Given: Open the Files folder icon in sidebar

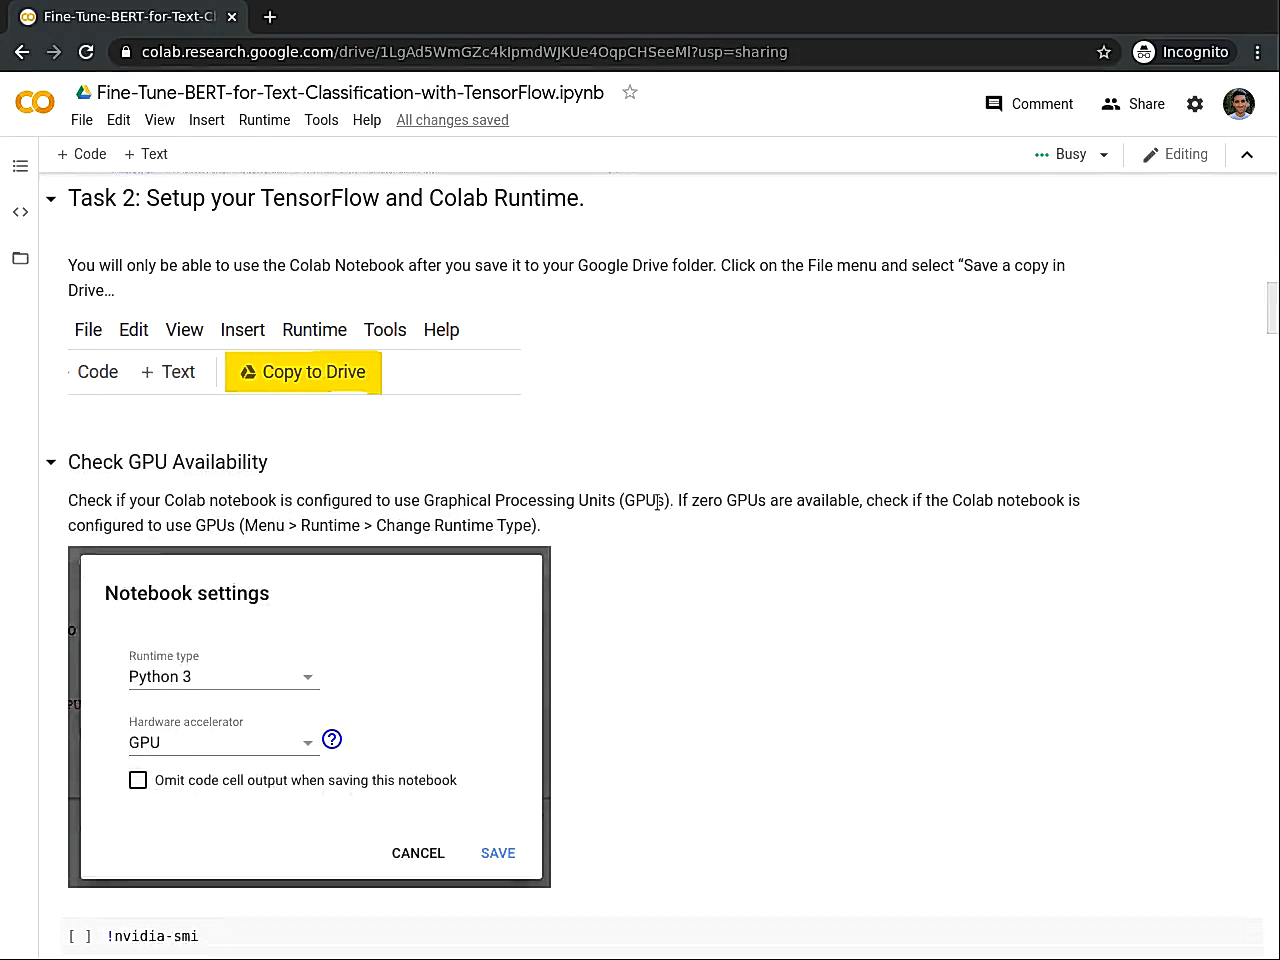Looking at the screenshot, I should click(x=20, y=258).
